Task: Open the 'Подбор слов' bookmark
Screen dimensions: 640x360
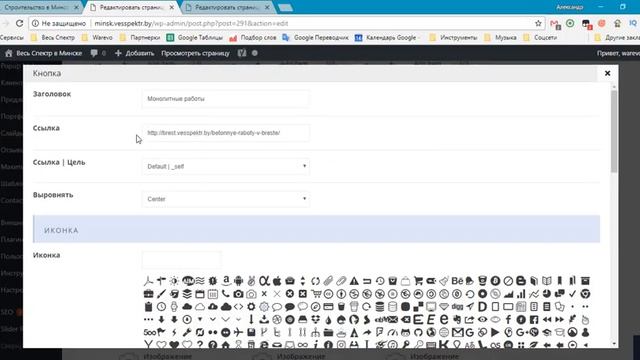Action: click(x=253, y=38)
